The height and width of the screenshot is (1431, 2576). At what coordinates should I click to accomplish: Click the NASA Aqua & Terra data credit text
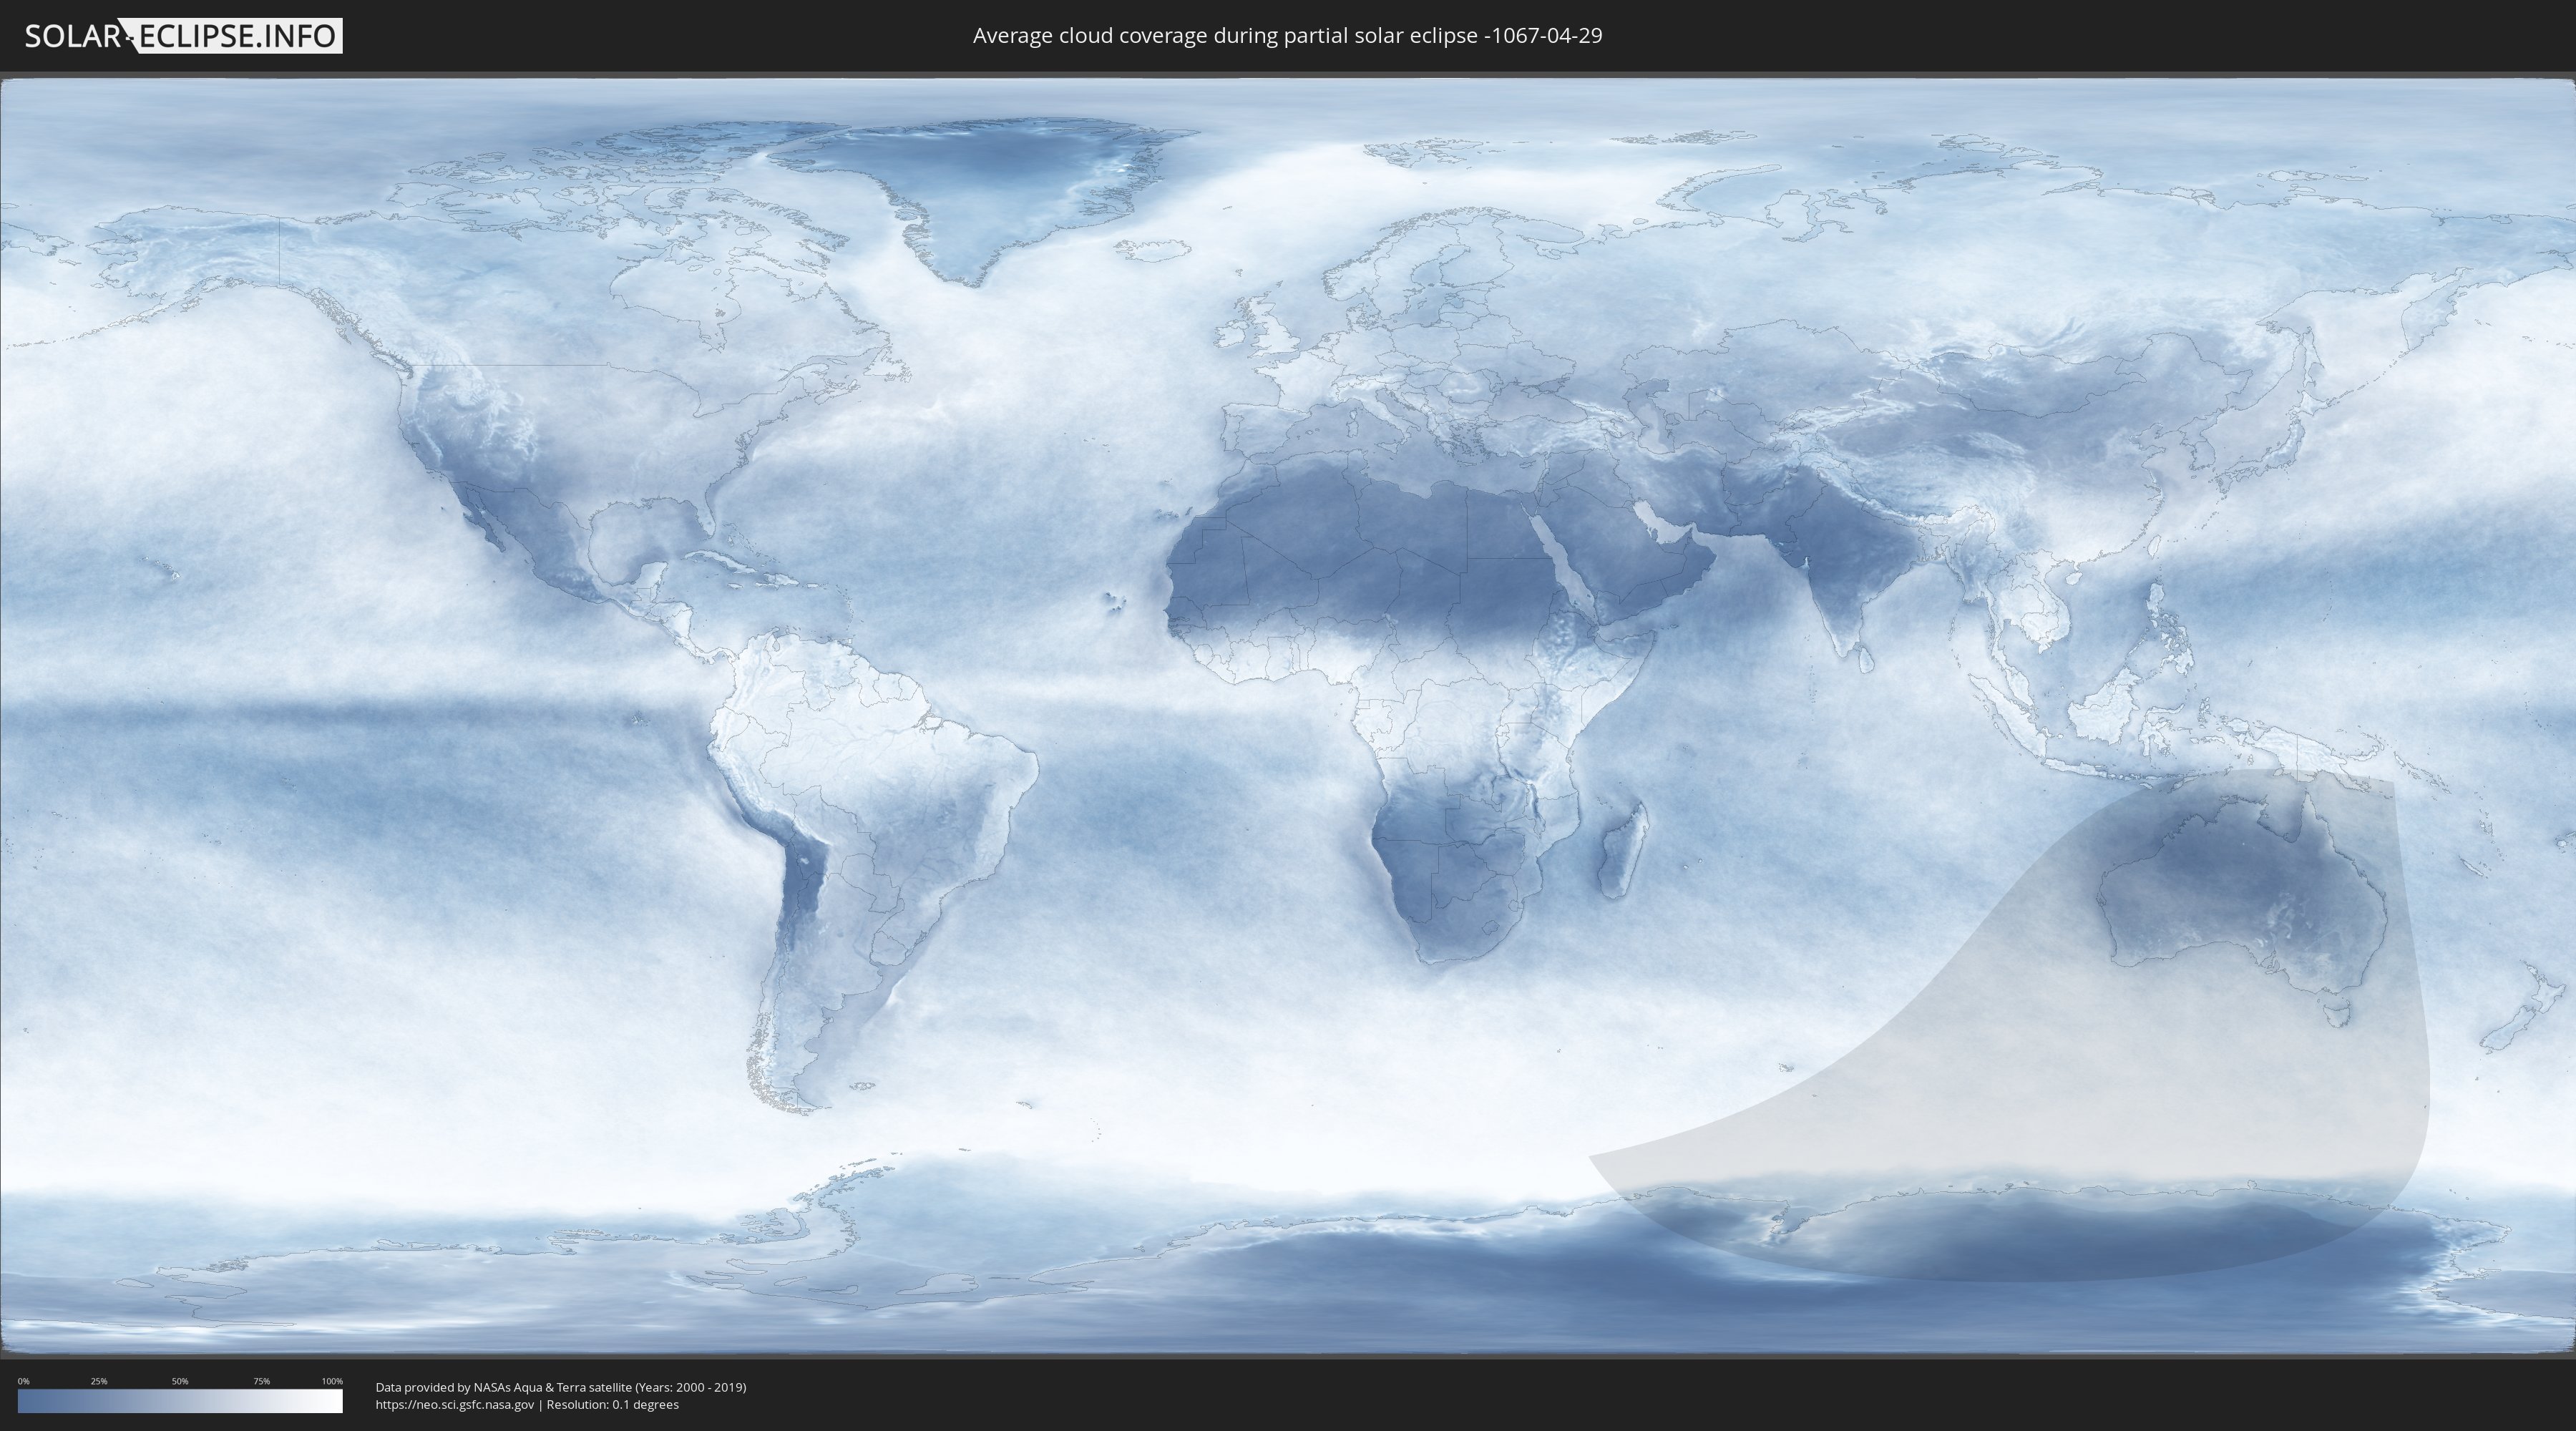[561, 1387]
